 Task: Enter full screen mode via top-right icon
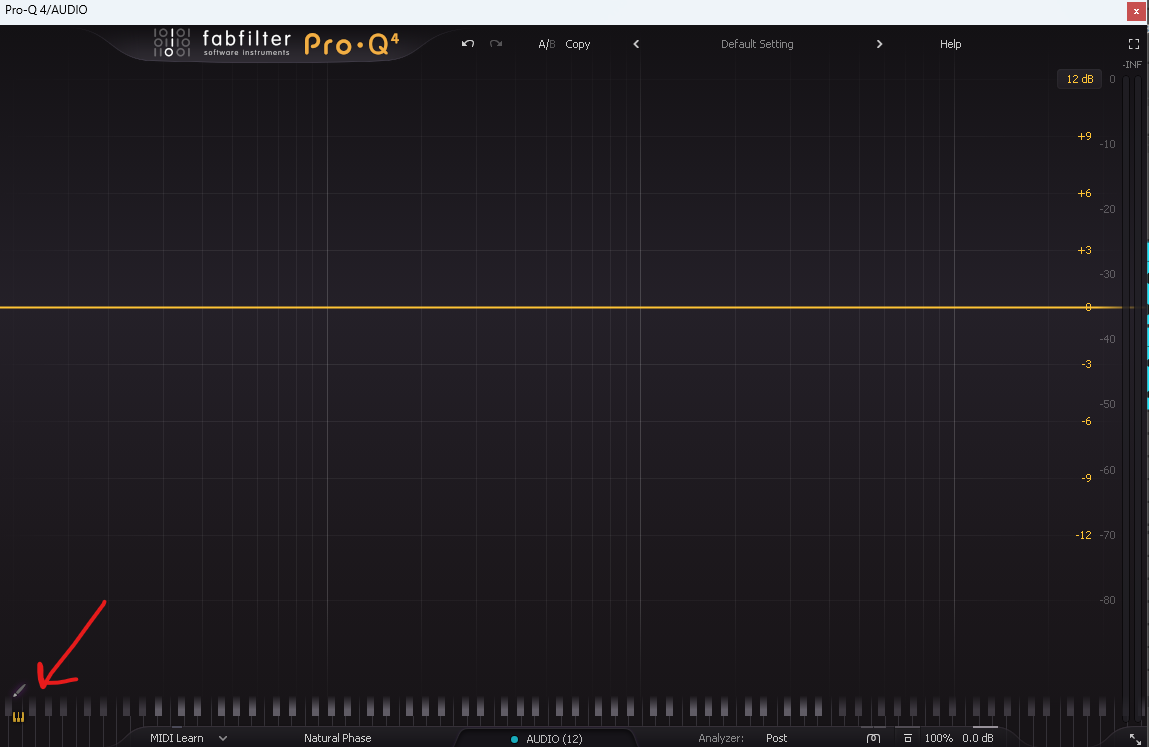pyautogui.click(x=1134, y=44)
